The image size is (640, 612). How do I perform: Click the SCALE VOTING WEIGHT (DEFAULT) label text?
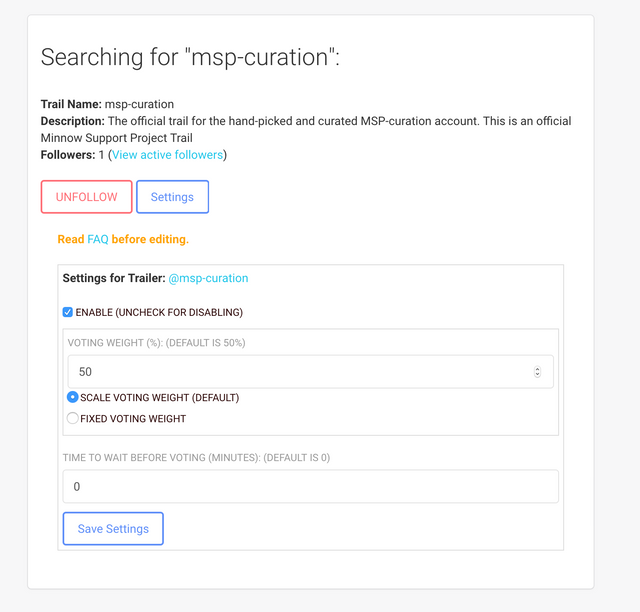[160, 398]
